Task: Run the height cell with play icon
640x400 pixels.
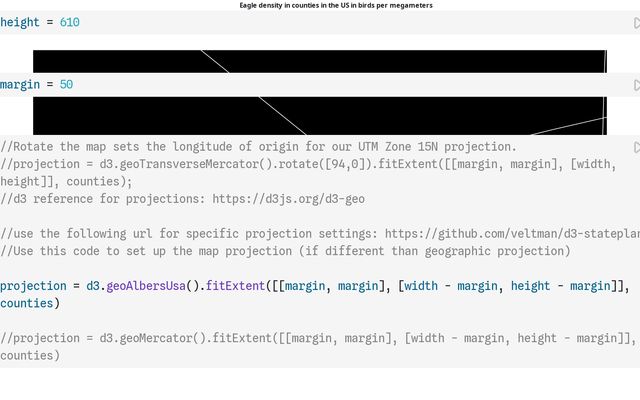Action: [x=636, y=23]
